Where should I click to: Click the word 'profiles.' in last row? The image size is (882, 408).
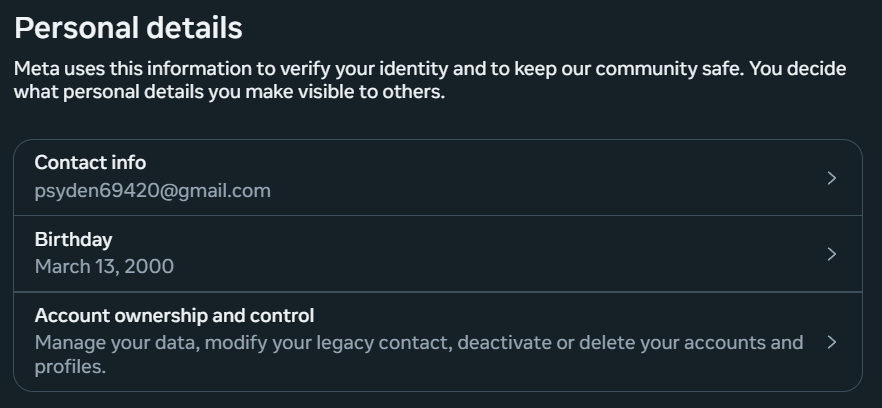click(x=70, y=367)
